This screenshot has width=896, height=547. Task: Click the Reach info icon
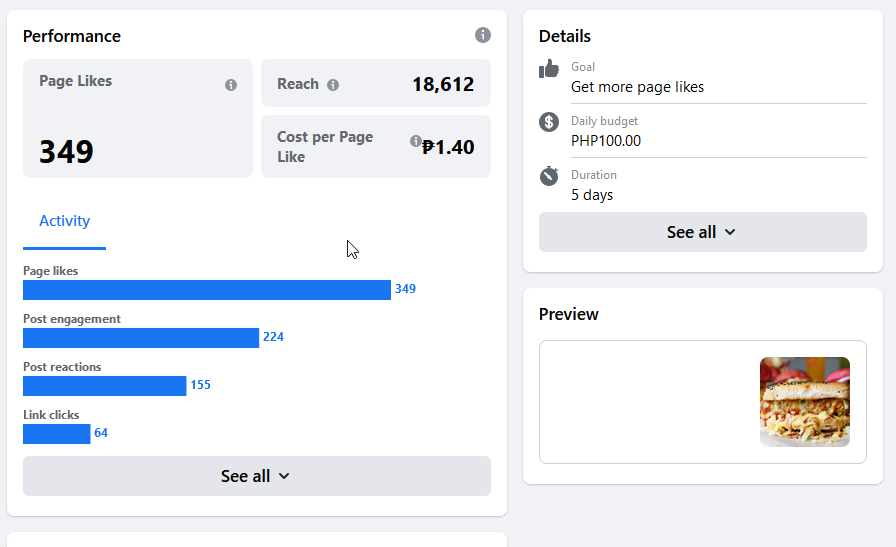tap(333, 85)
